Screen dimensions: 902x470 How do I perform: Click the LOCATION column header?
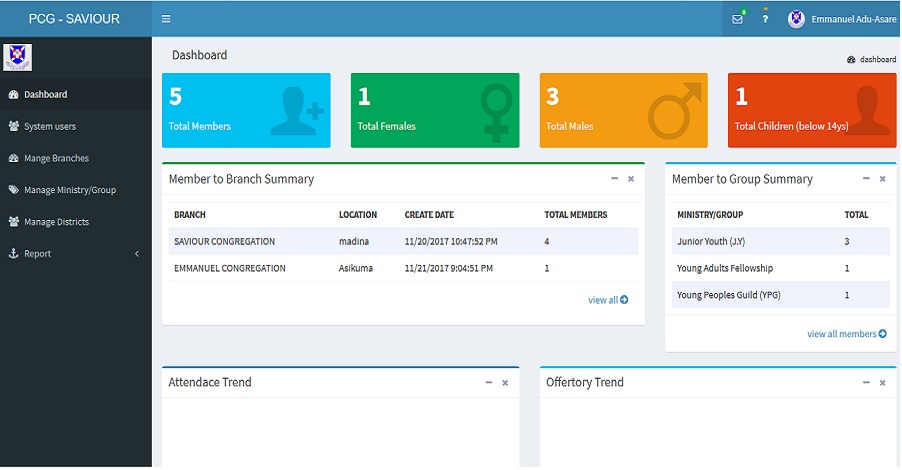358,215
